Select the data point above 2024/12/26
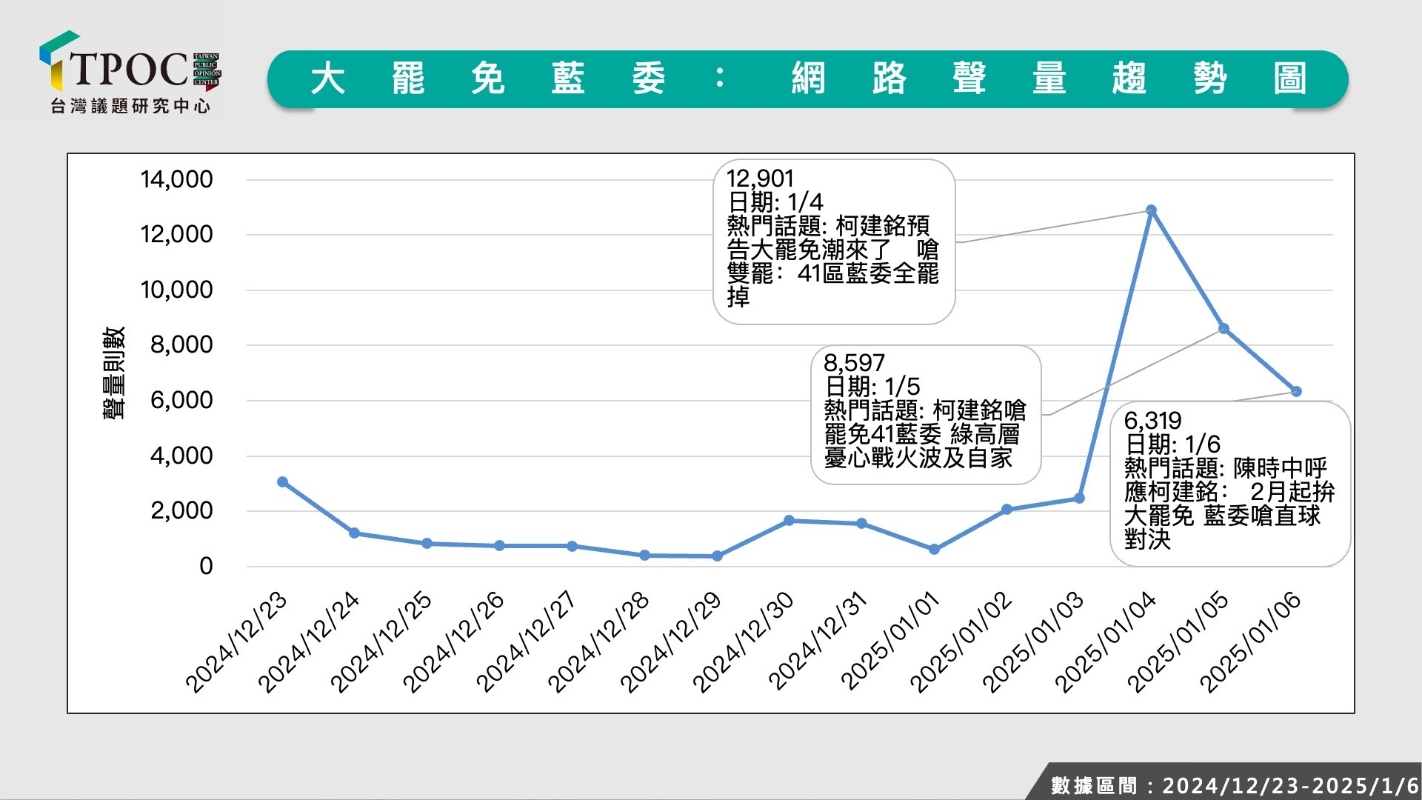This screenshot has width=1422, height=800. (500, 545)
